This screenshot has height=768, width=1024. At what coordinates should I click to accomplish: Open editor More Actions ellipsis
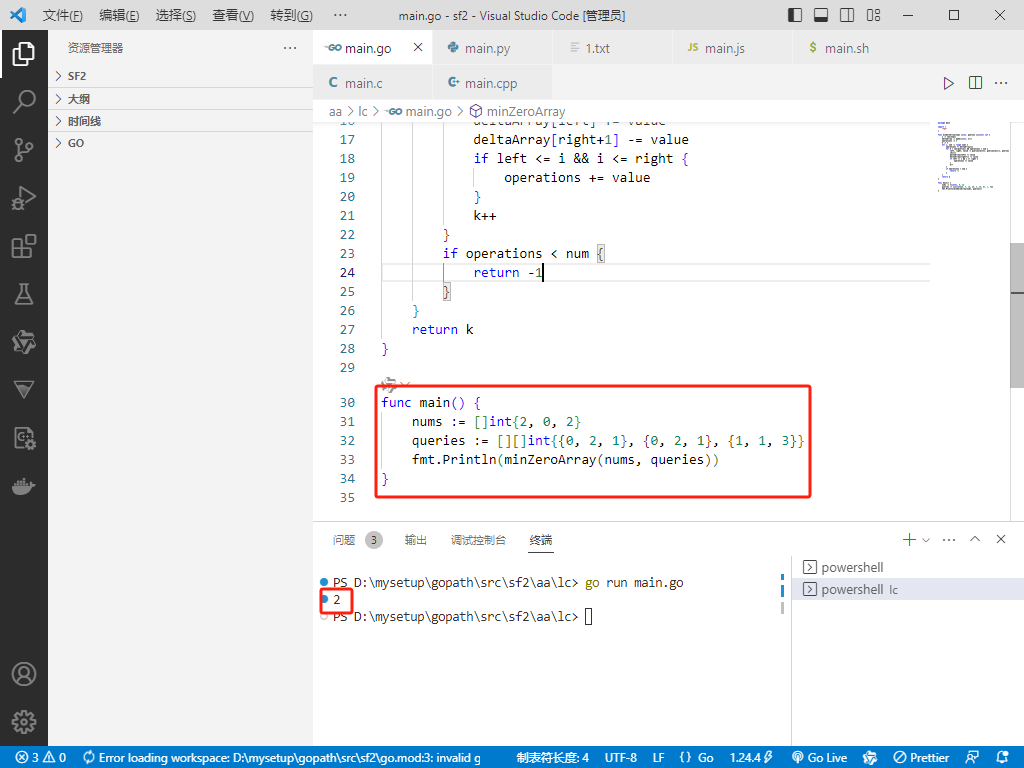click(1001, 83)
